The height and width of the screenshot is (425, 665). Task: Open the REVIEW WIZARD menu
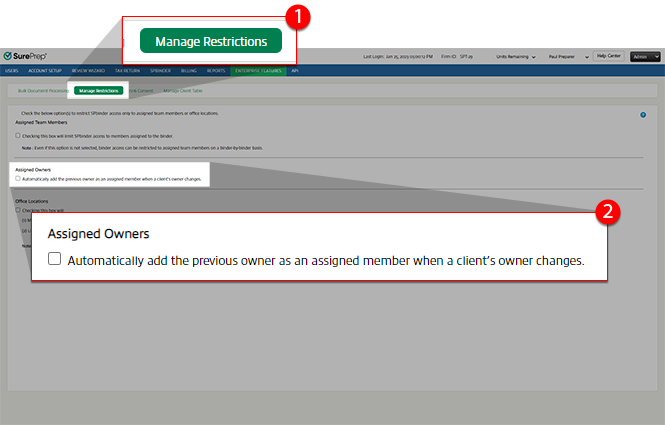88,71
